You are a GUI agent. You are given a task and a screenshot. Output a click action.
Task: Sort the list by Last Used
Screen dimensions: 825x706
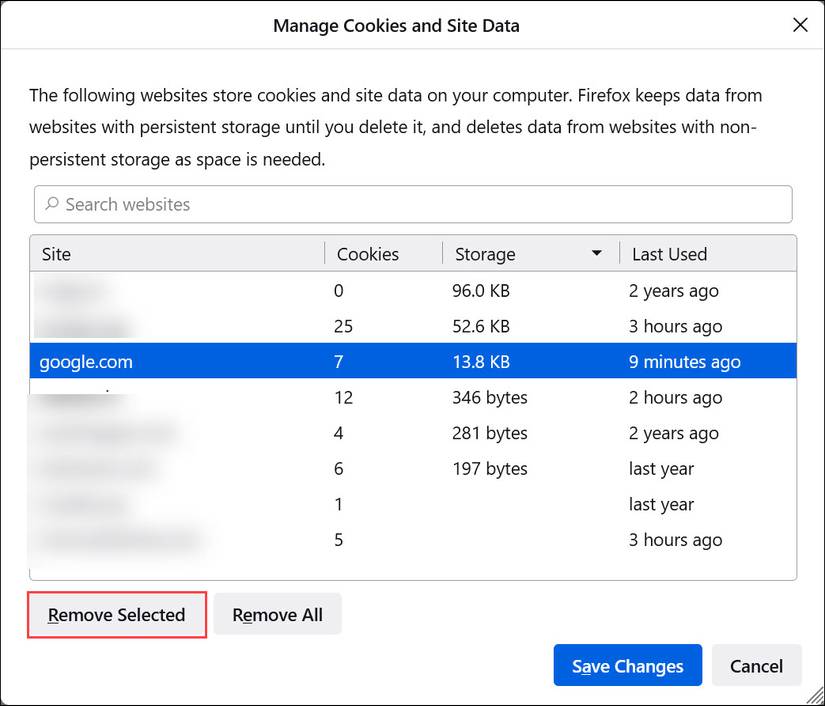(668, 254)
